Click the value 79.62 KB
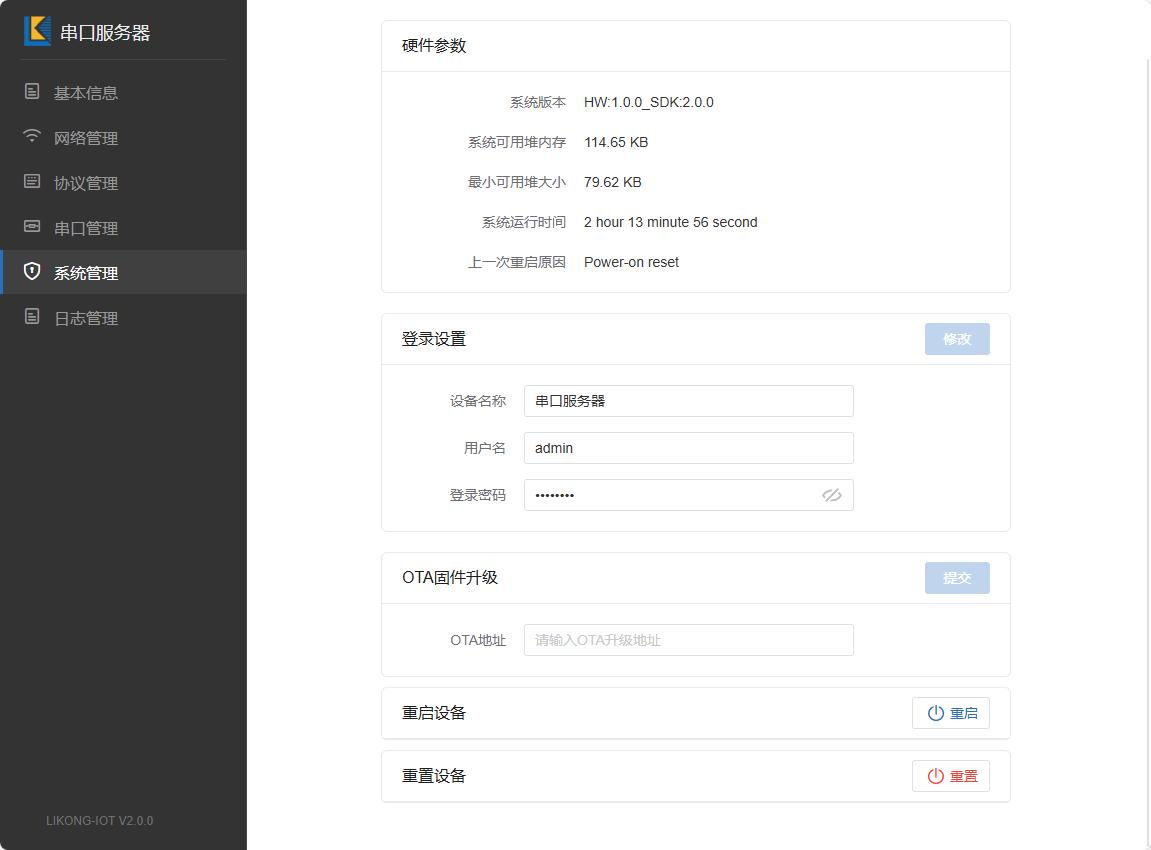Image resolution: width=1151 pixels, height=850 pixels. click(x=612, y=182)
